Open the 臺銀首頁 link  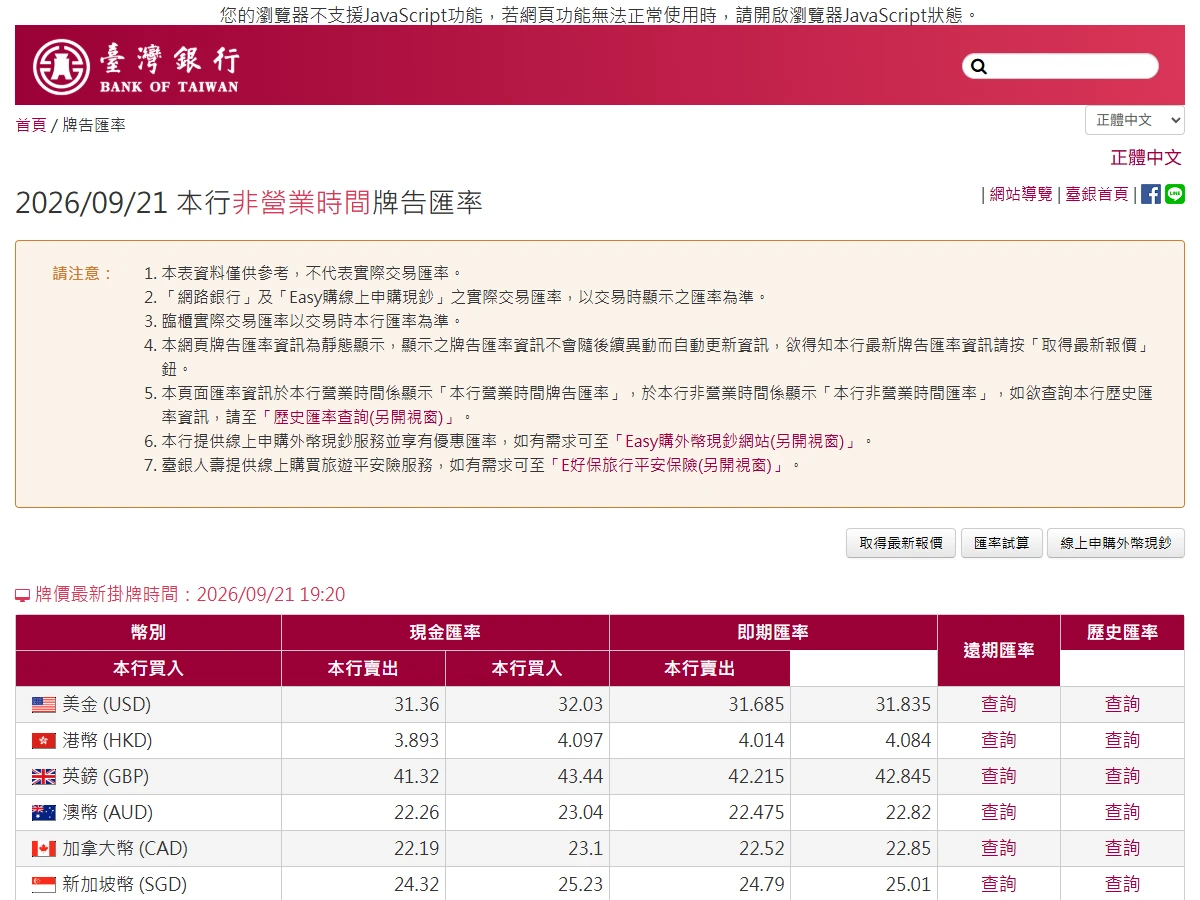1096,194
